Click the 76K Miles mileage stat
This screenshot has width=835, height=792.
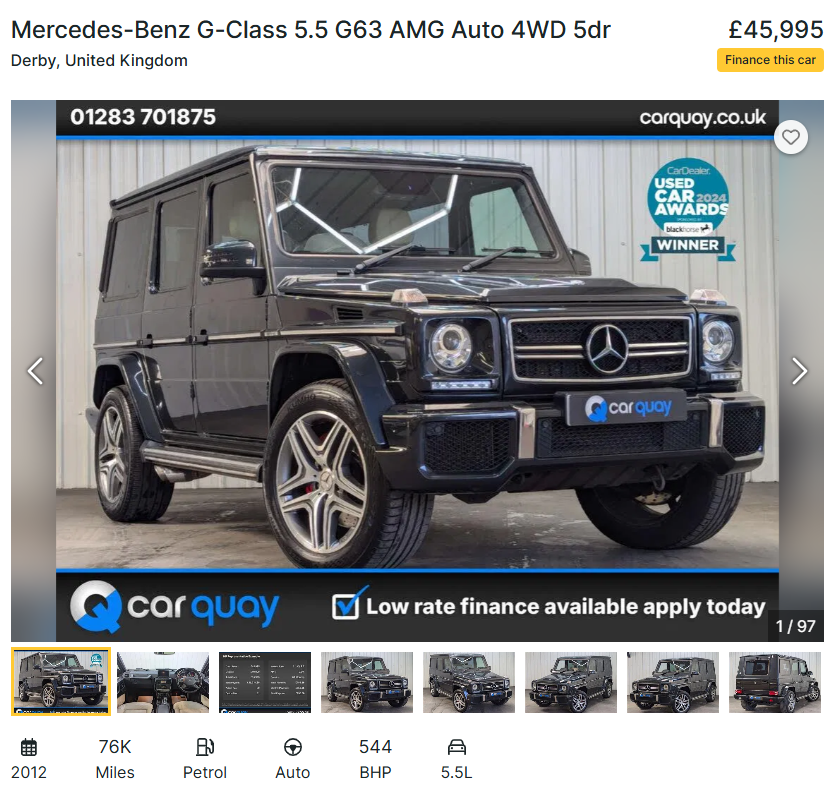(115, 759)
